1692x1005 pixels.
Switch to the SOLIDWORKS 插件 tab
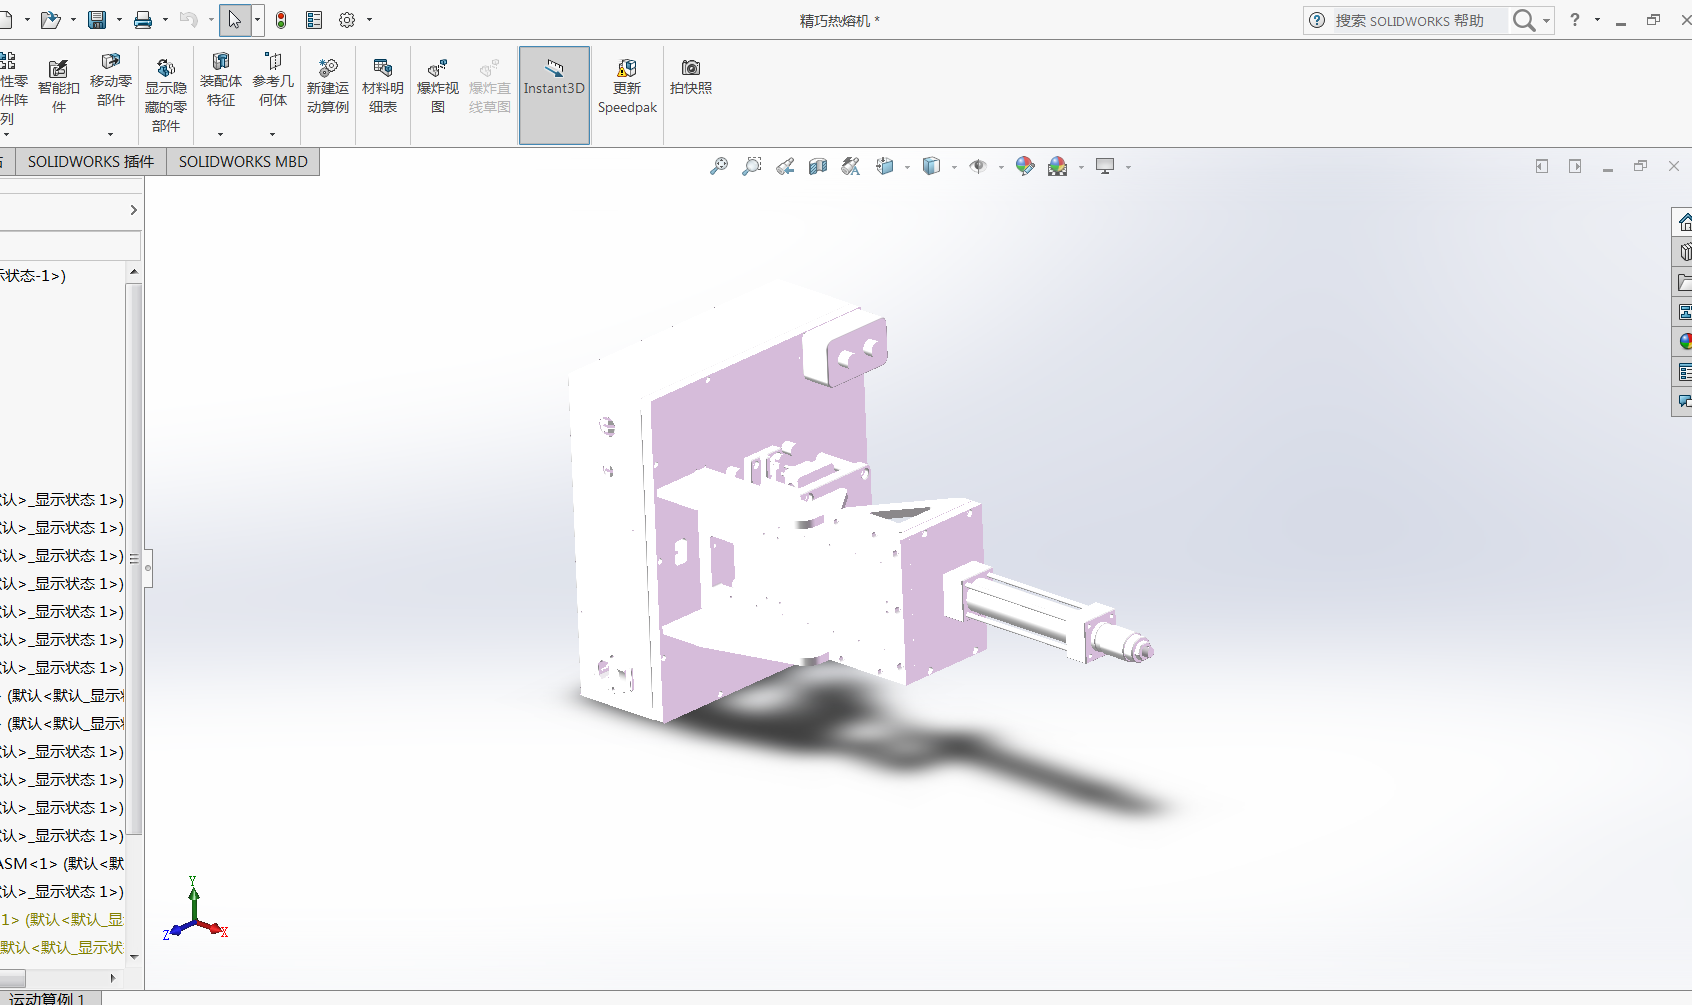tap(91, 162)
